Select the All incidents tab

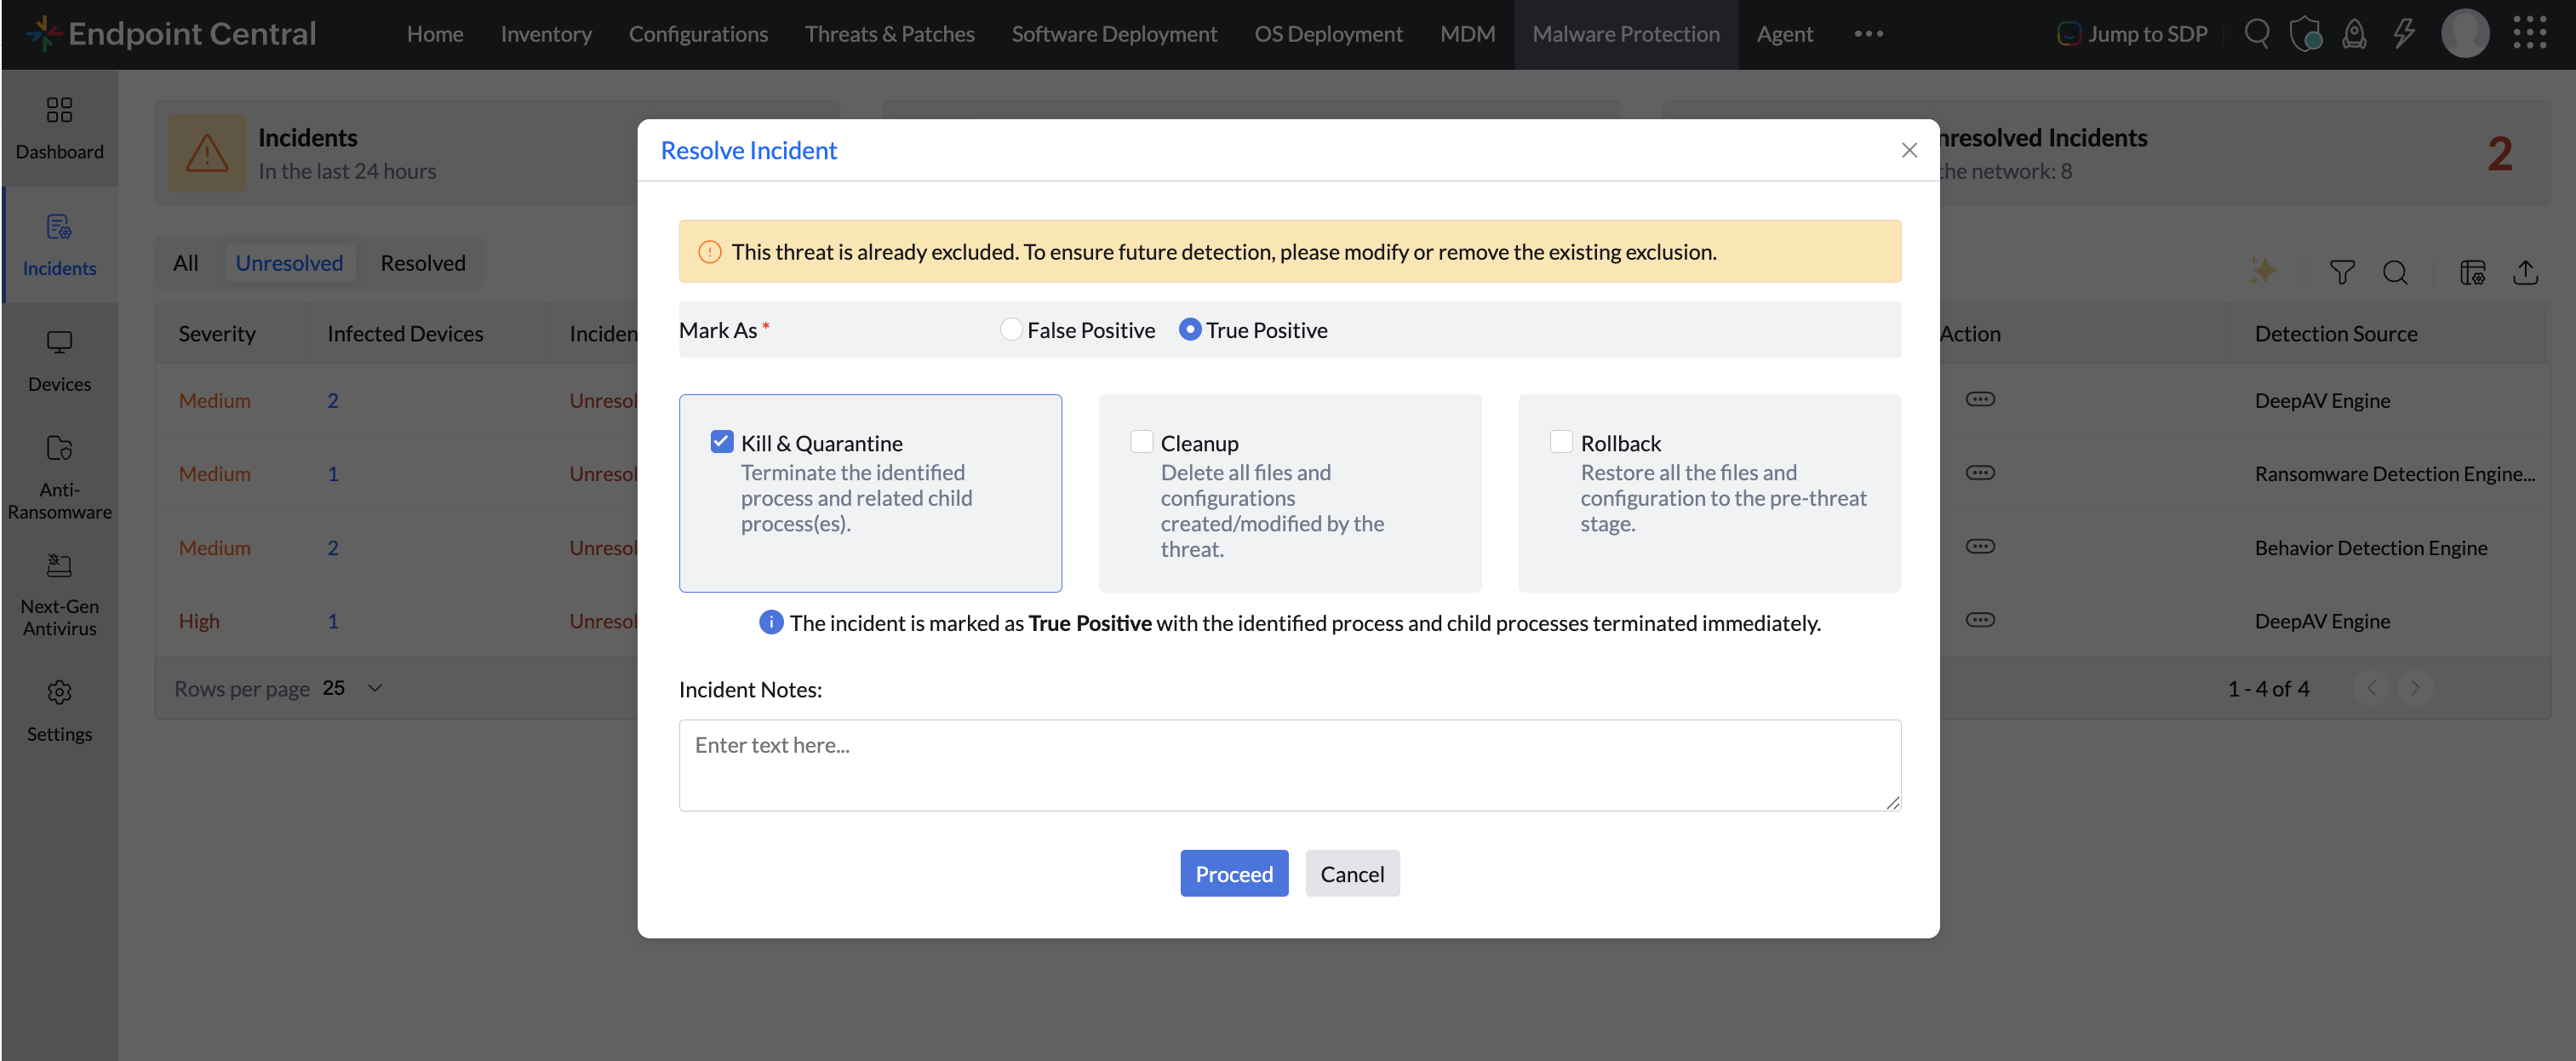[x=186, y=263]
